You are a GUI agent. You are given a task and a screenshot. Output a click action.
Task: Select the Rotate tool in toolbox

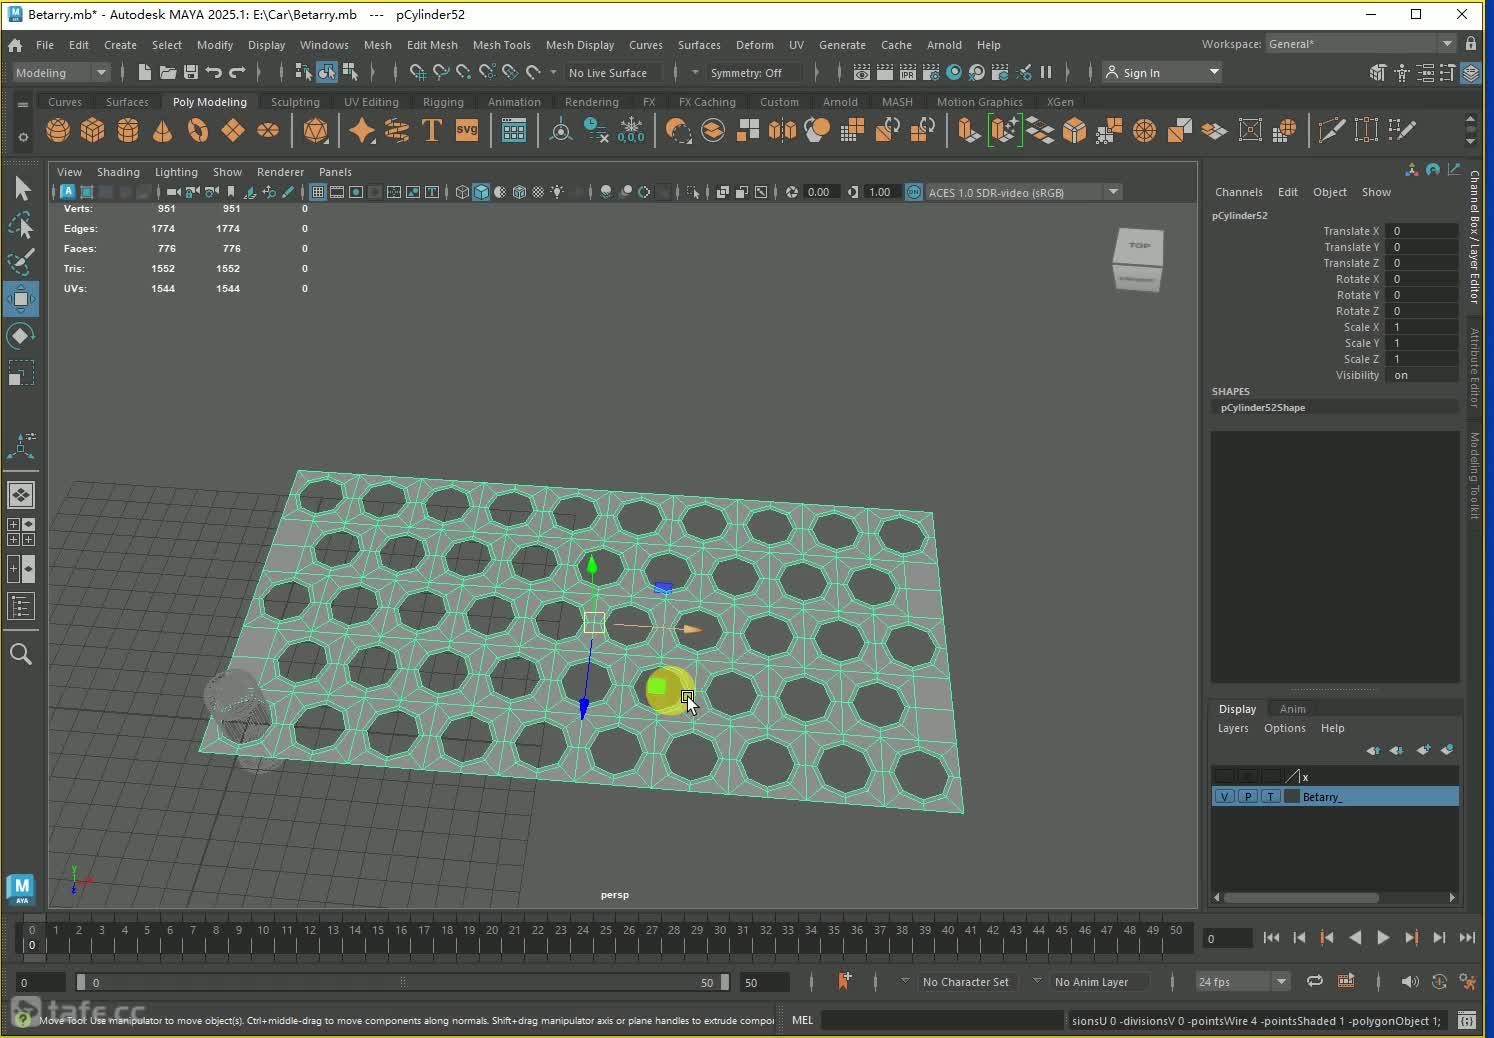pyautogui.click(x=21, y=336)
